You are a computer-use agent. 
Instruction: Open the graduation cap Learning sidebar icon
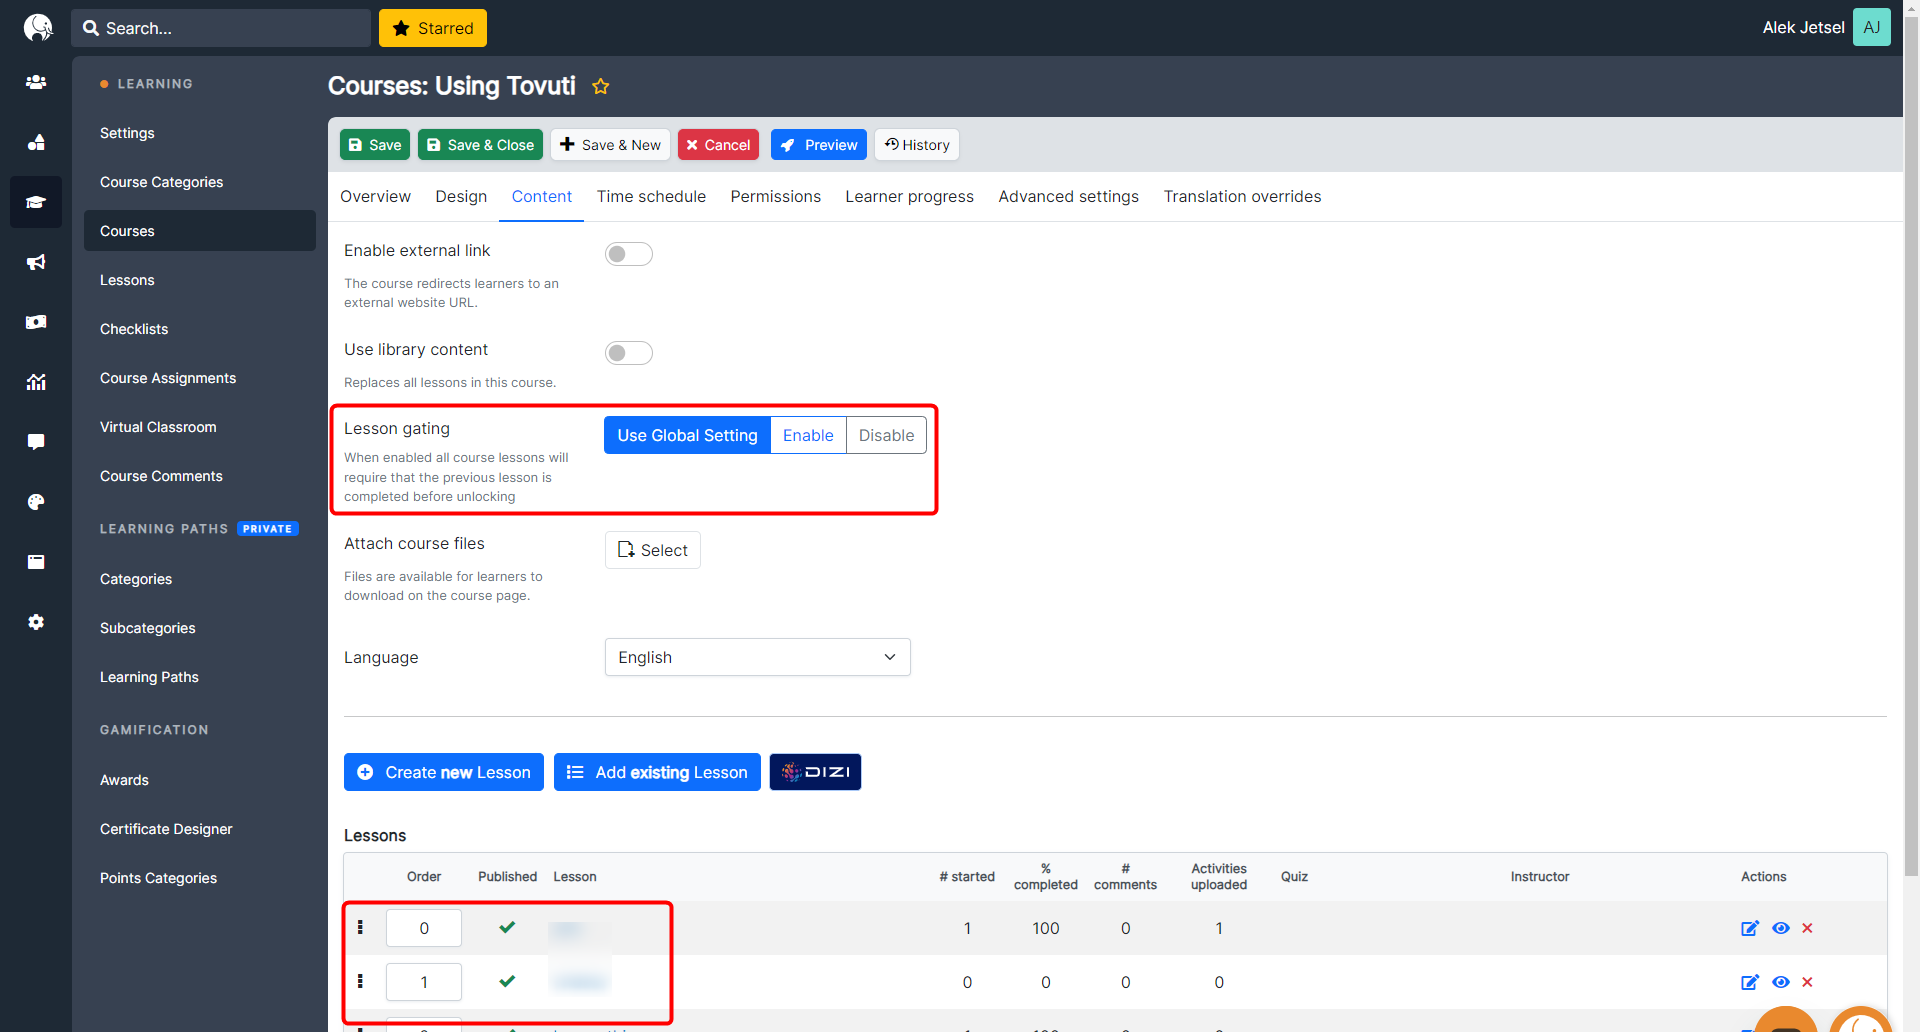36,202
